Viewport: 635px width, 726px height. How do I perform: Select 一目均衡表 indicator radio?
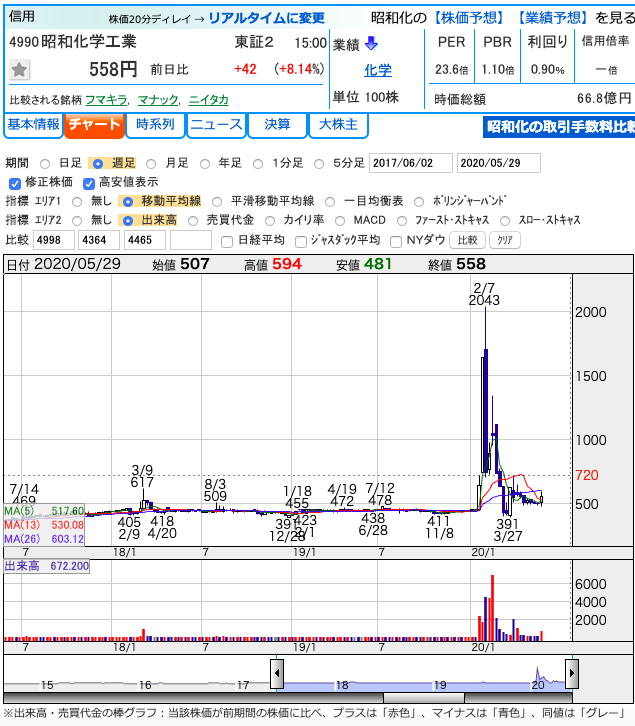pos(330,202)
